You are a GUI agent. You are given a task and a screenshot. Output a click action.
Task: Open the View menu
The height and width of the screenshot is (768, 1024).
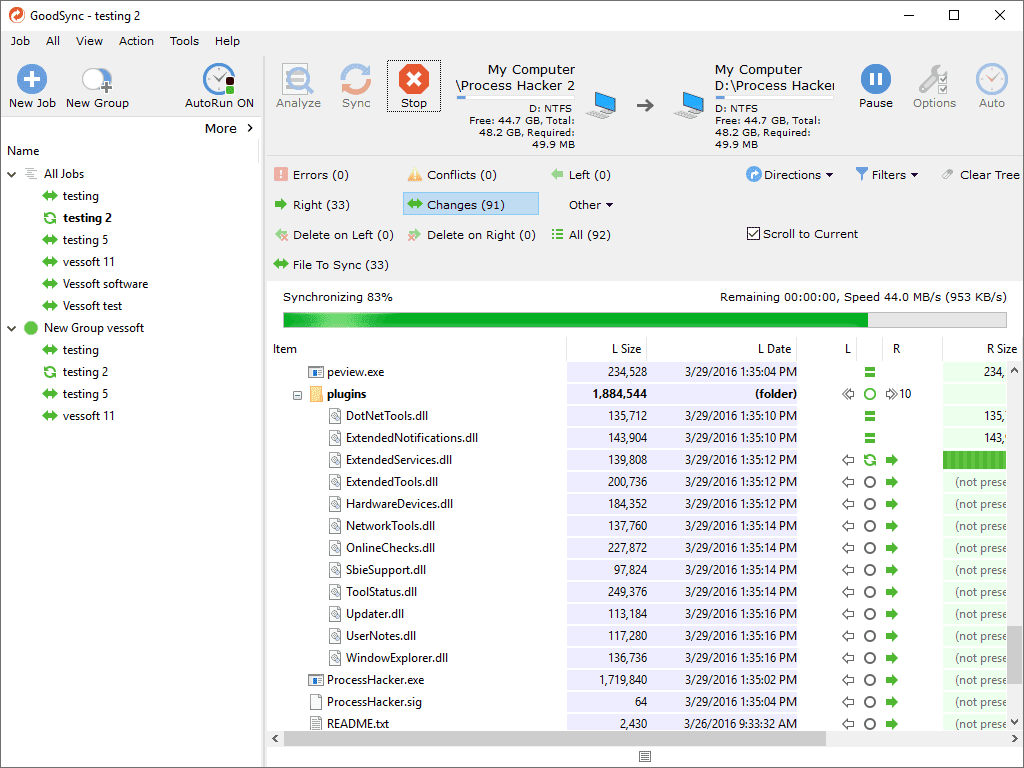pyautogui.click(x=89, y=41)
